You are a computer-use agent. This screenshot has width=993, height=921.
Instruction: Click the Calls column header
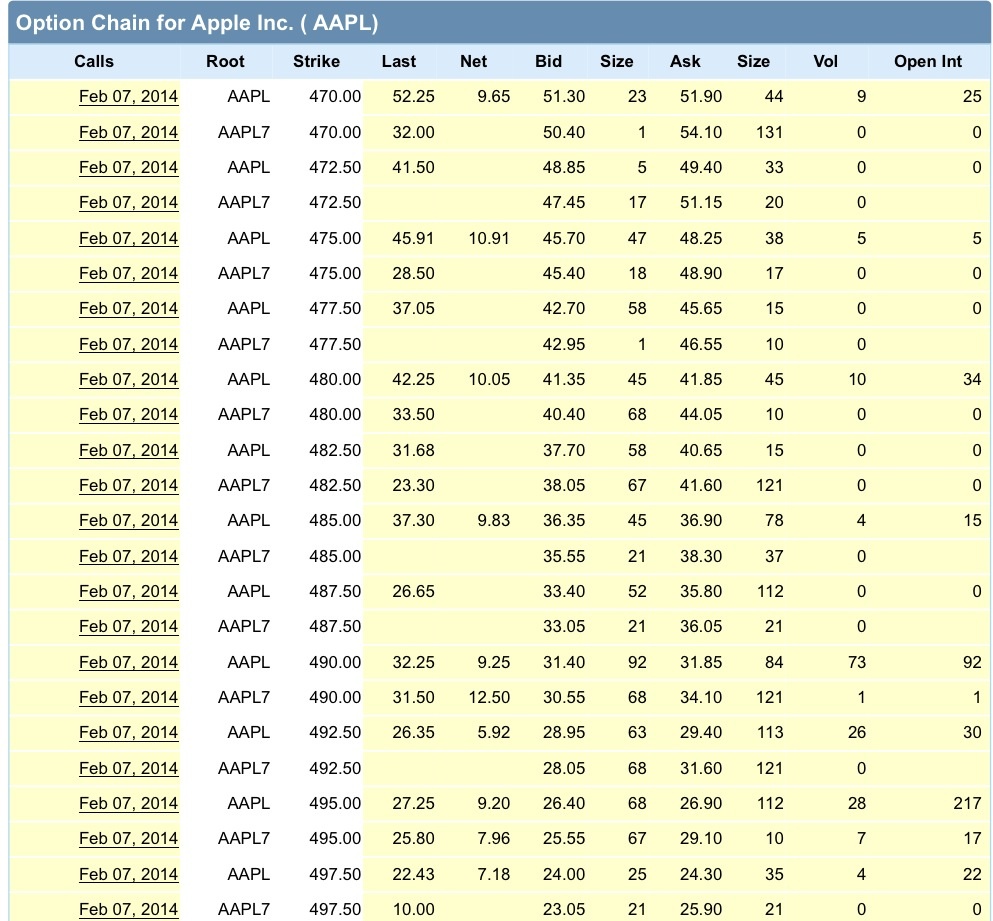click(94, 61)
